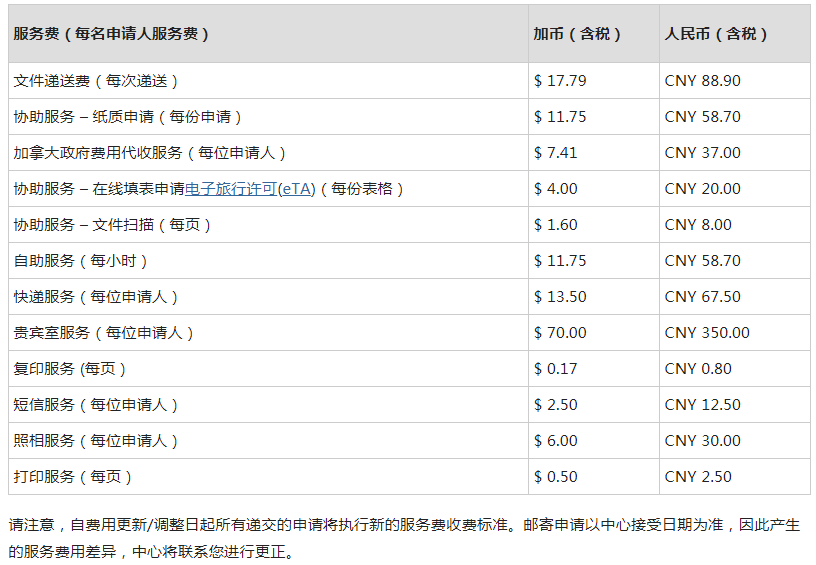Select the 文件递送费 row label
Image resolution: width=816 pixels, height=565 pixels.
tap(96, 81)
